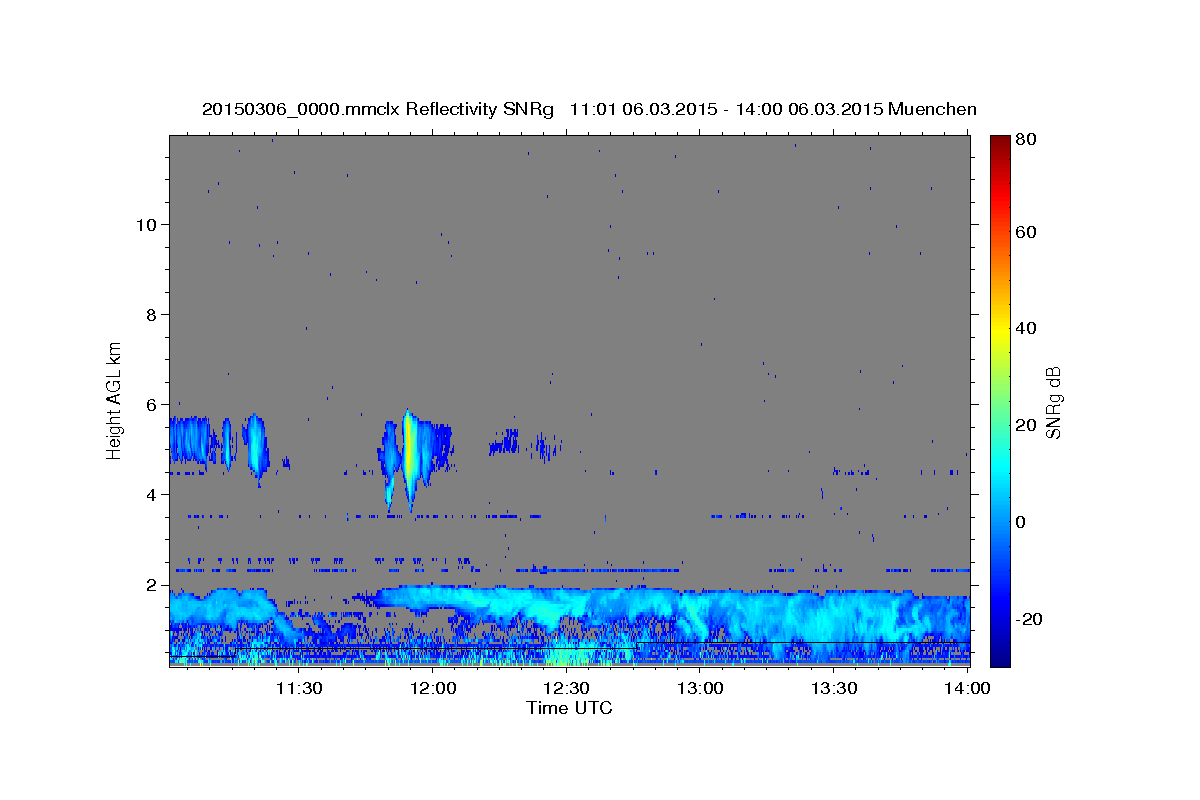Viewport: 1200px width, 800px height.
Task: Click the 12:30 time tick label
Action: [566, 688]
